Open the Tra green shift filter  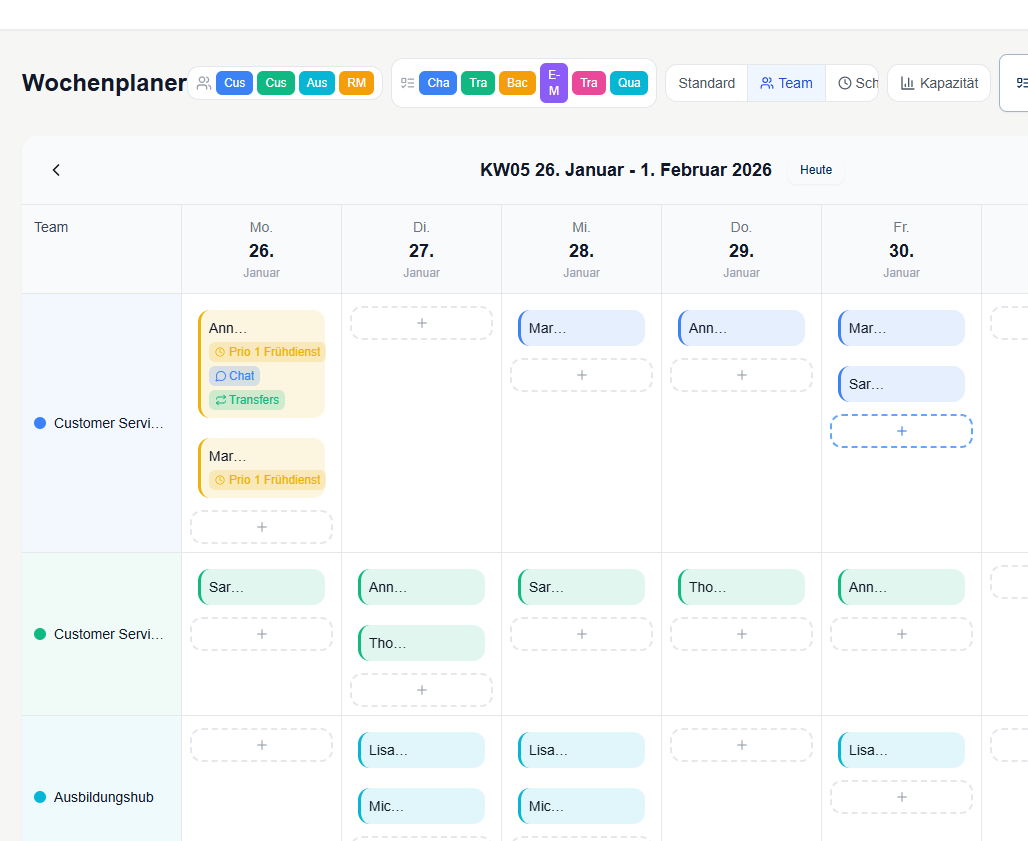coord(478,83)
